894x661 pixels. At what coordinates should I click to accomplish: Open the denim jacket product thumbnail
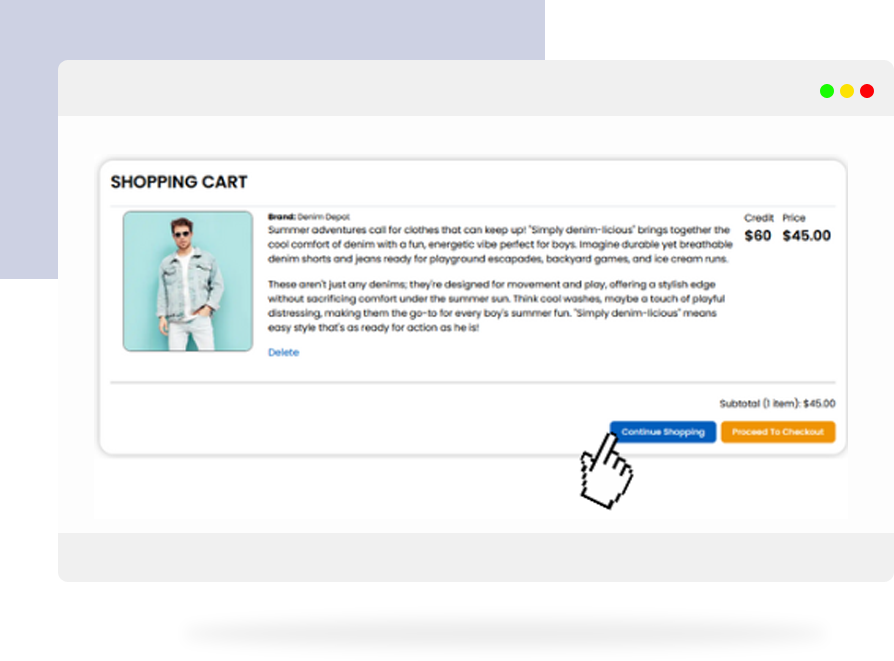point(188,281)
